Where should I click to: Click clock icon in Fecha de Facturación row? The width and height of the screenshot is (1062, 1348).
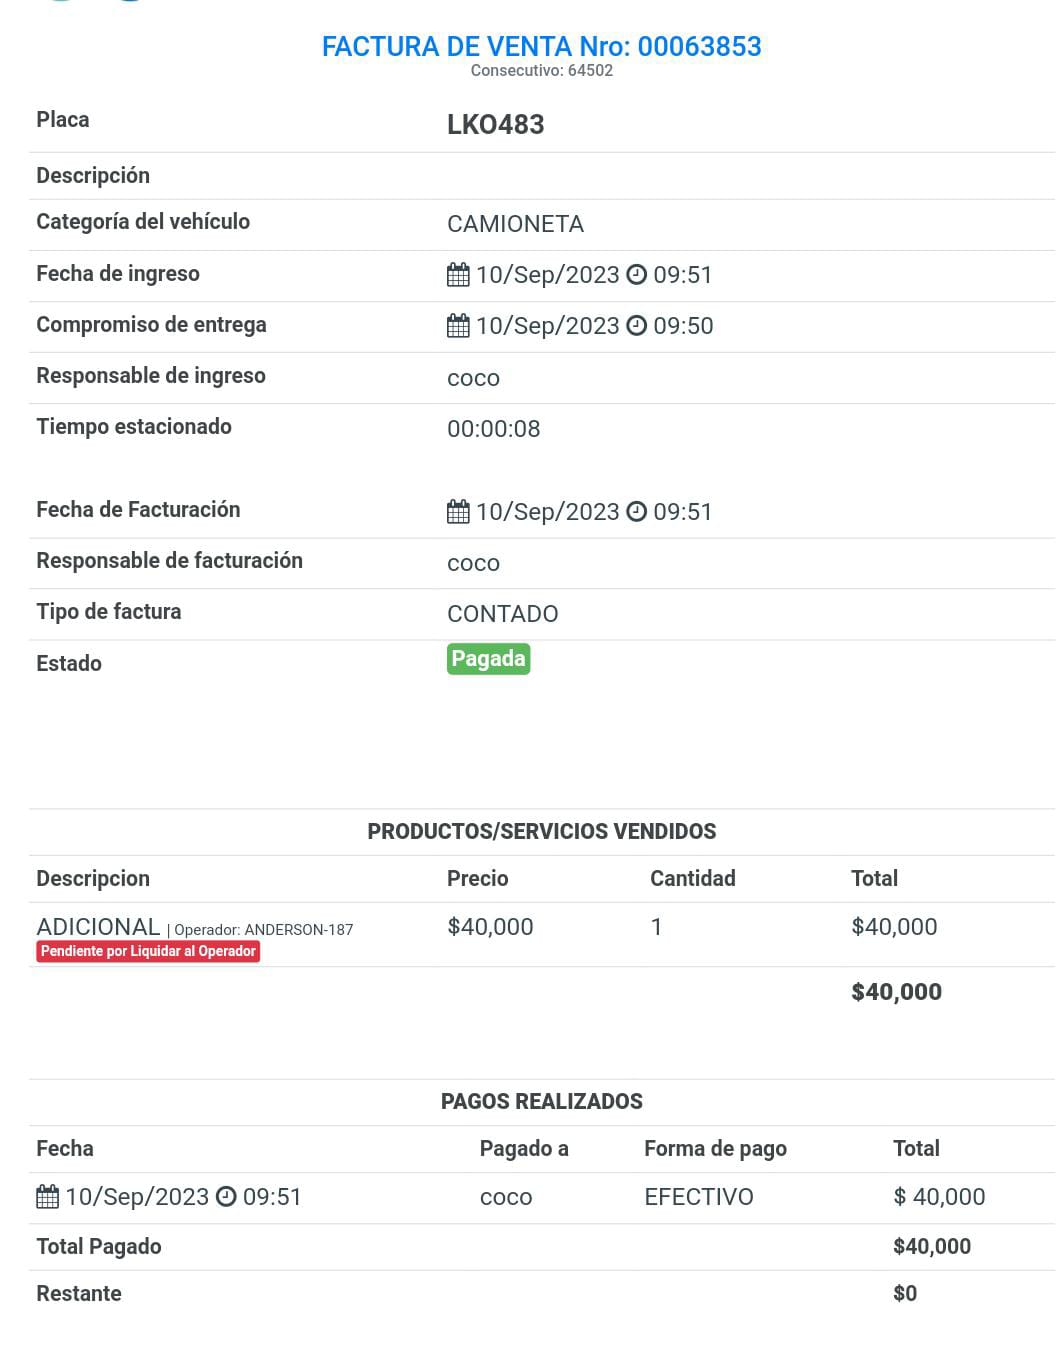636,512
